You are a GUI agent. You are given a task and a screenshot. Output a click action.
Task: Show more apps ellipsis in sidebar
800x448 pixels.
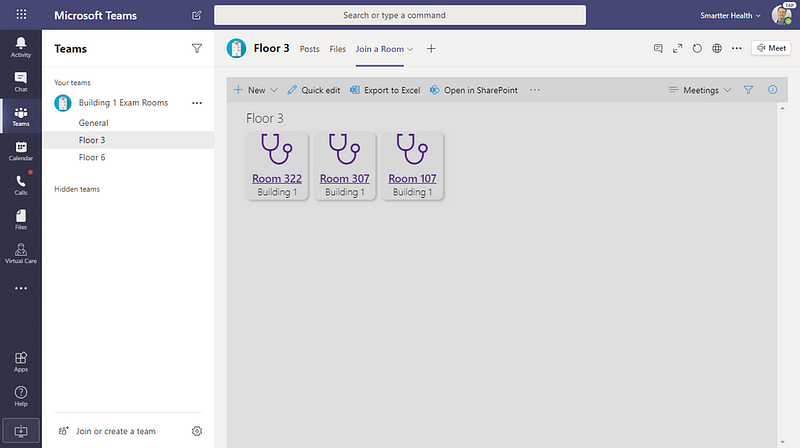click(x=21, y=288)
